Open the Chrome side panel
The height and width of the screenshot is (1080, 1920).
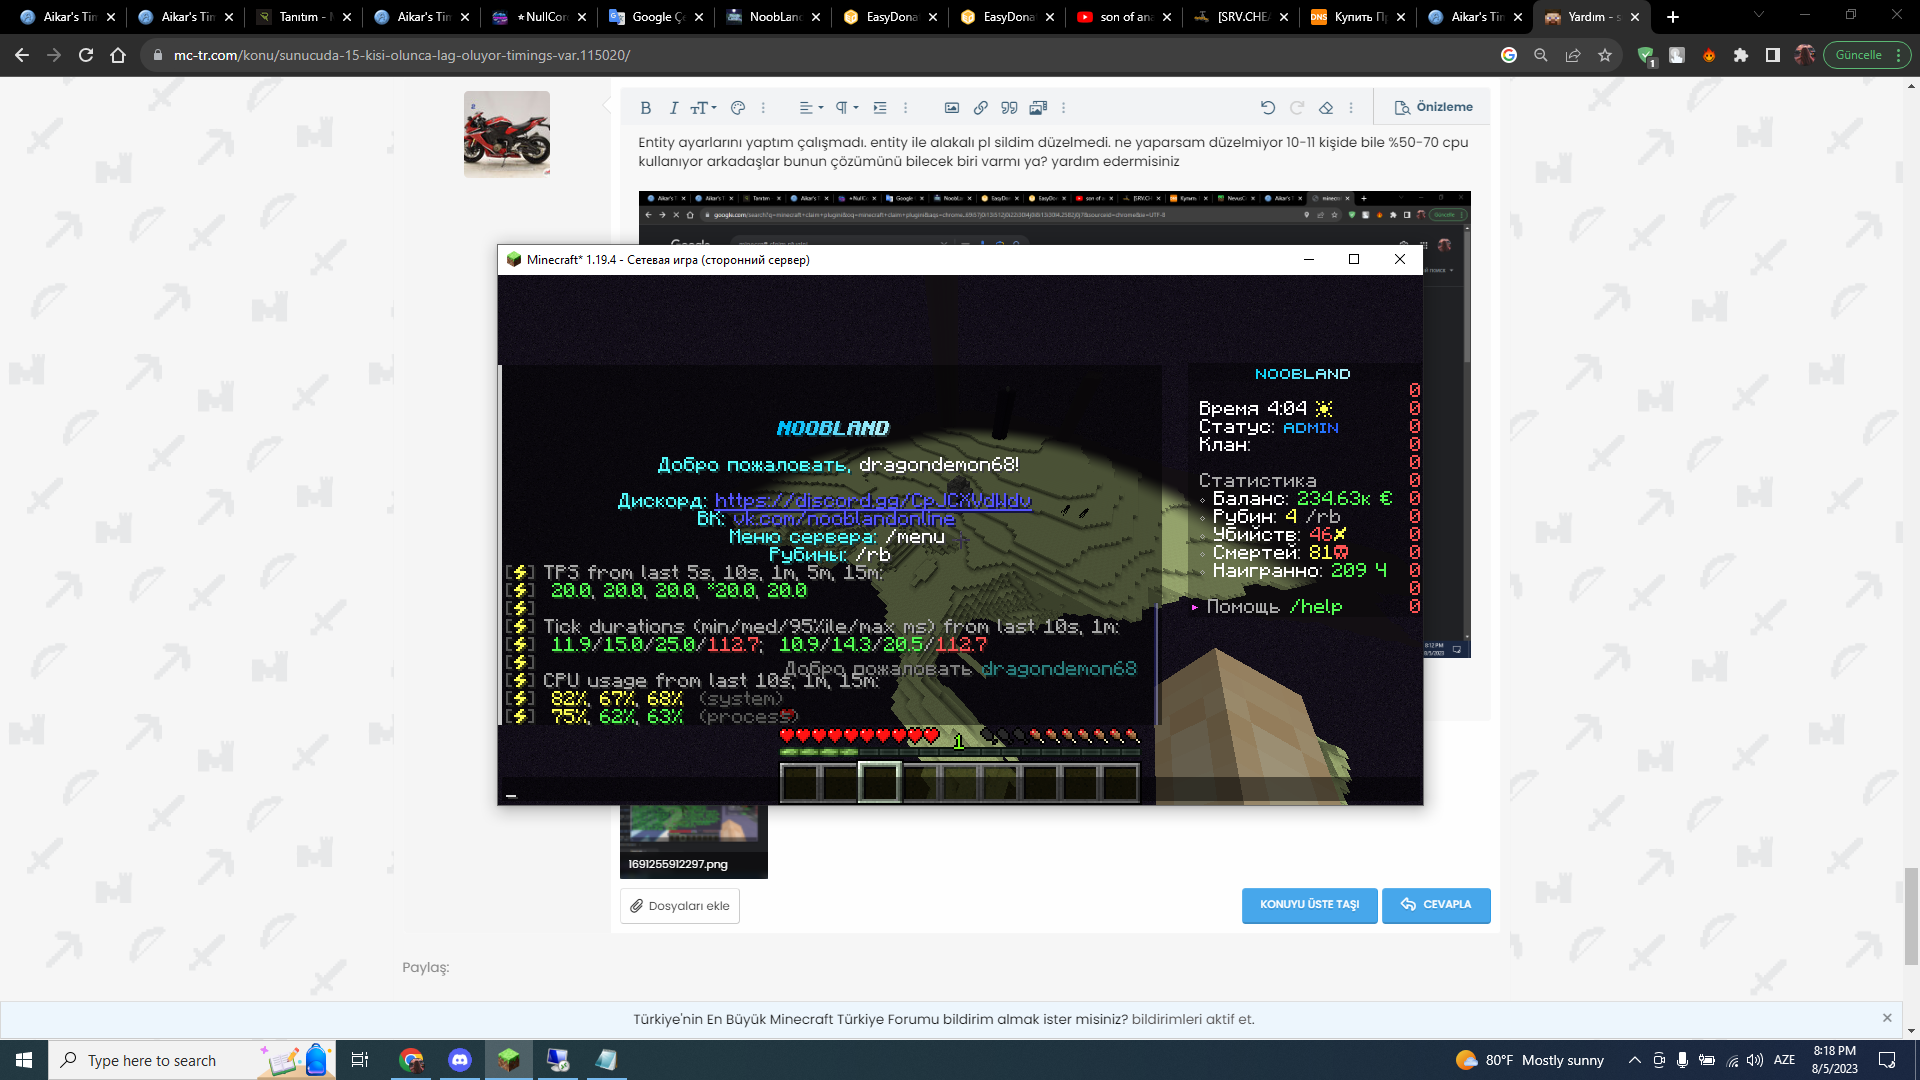coord(1773,55)
